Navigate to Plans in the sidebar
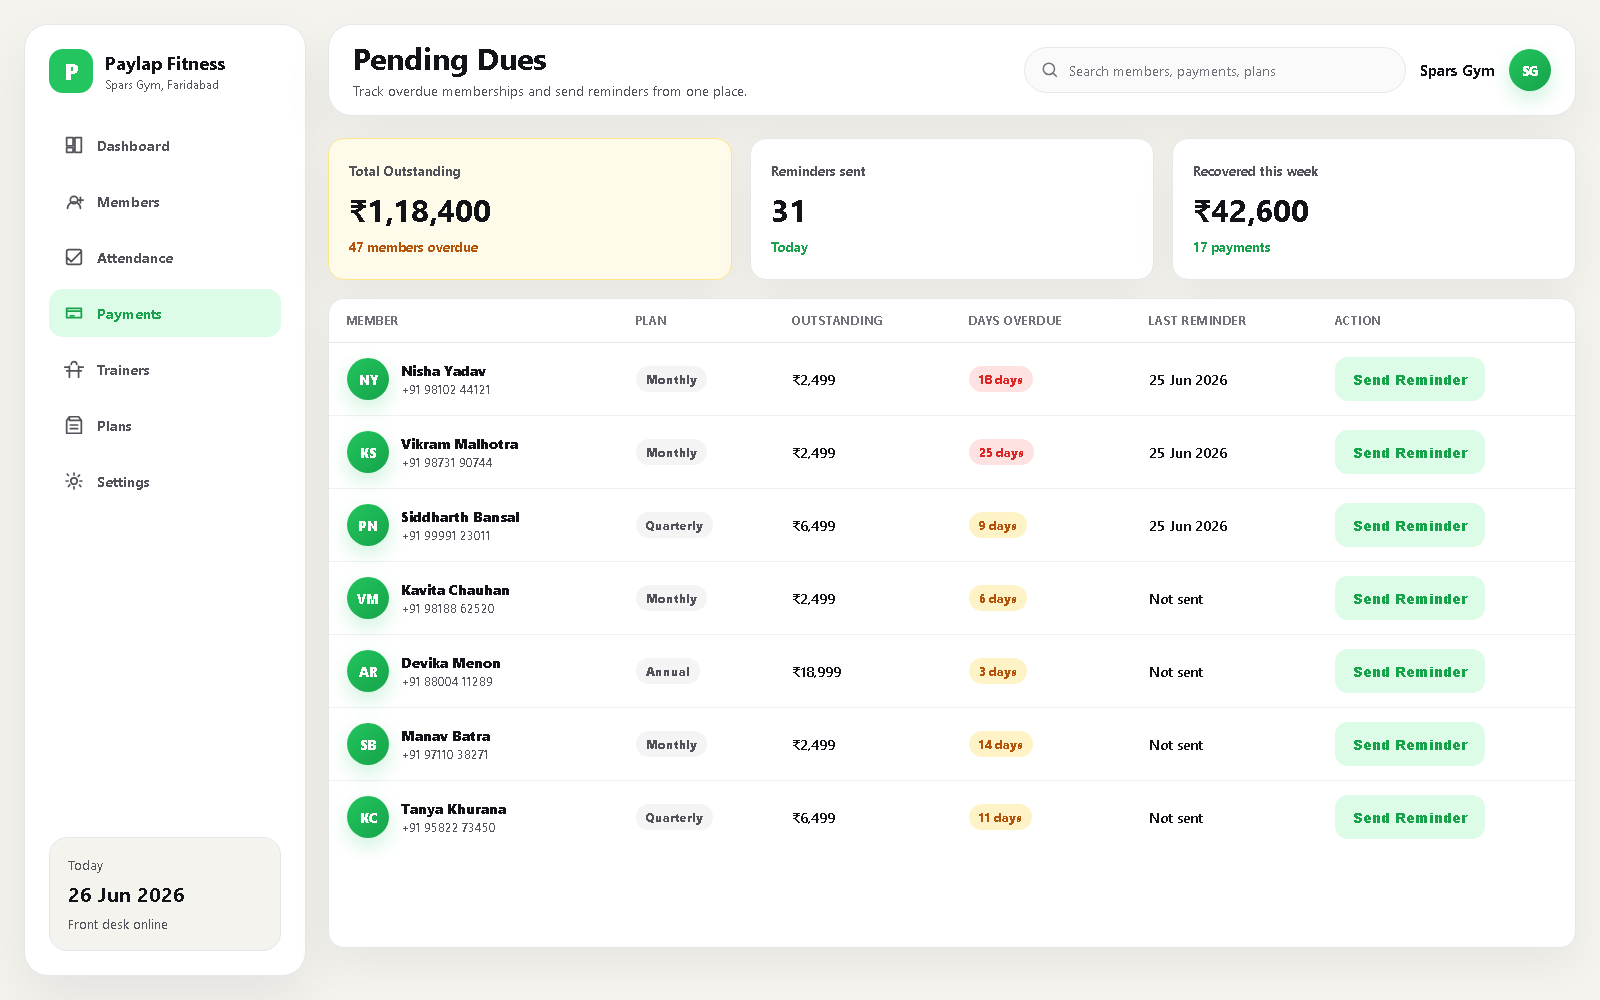This screenshot has width=1600, height=1000. tap(165, 425)
